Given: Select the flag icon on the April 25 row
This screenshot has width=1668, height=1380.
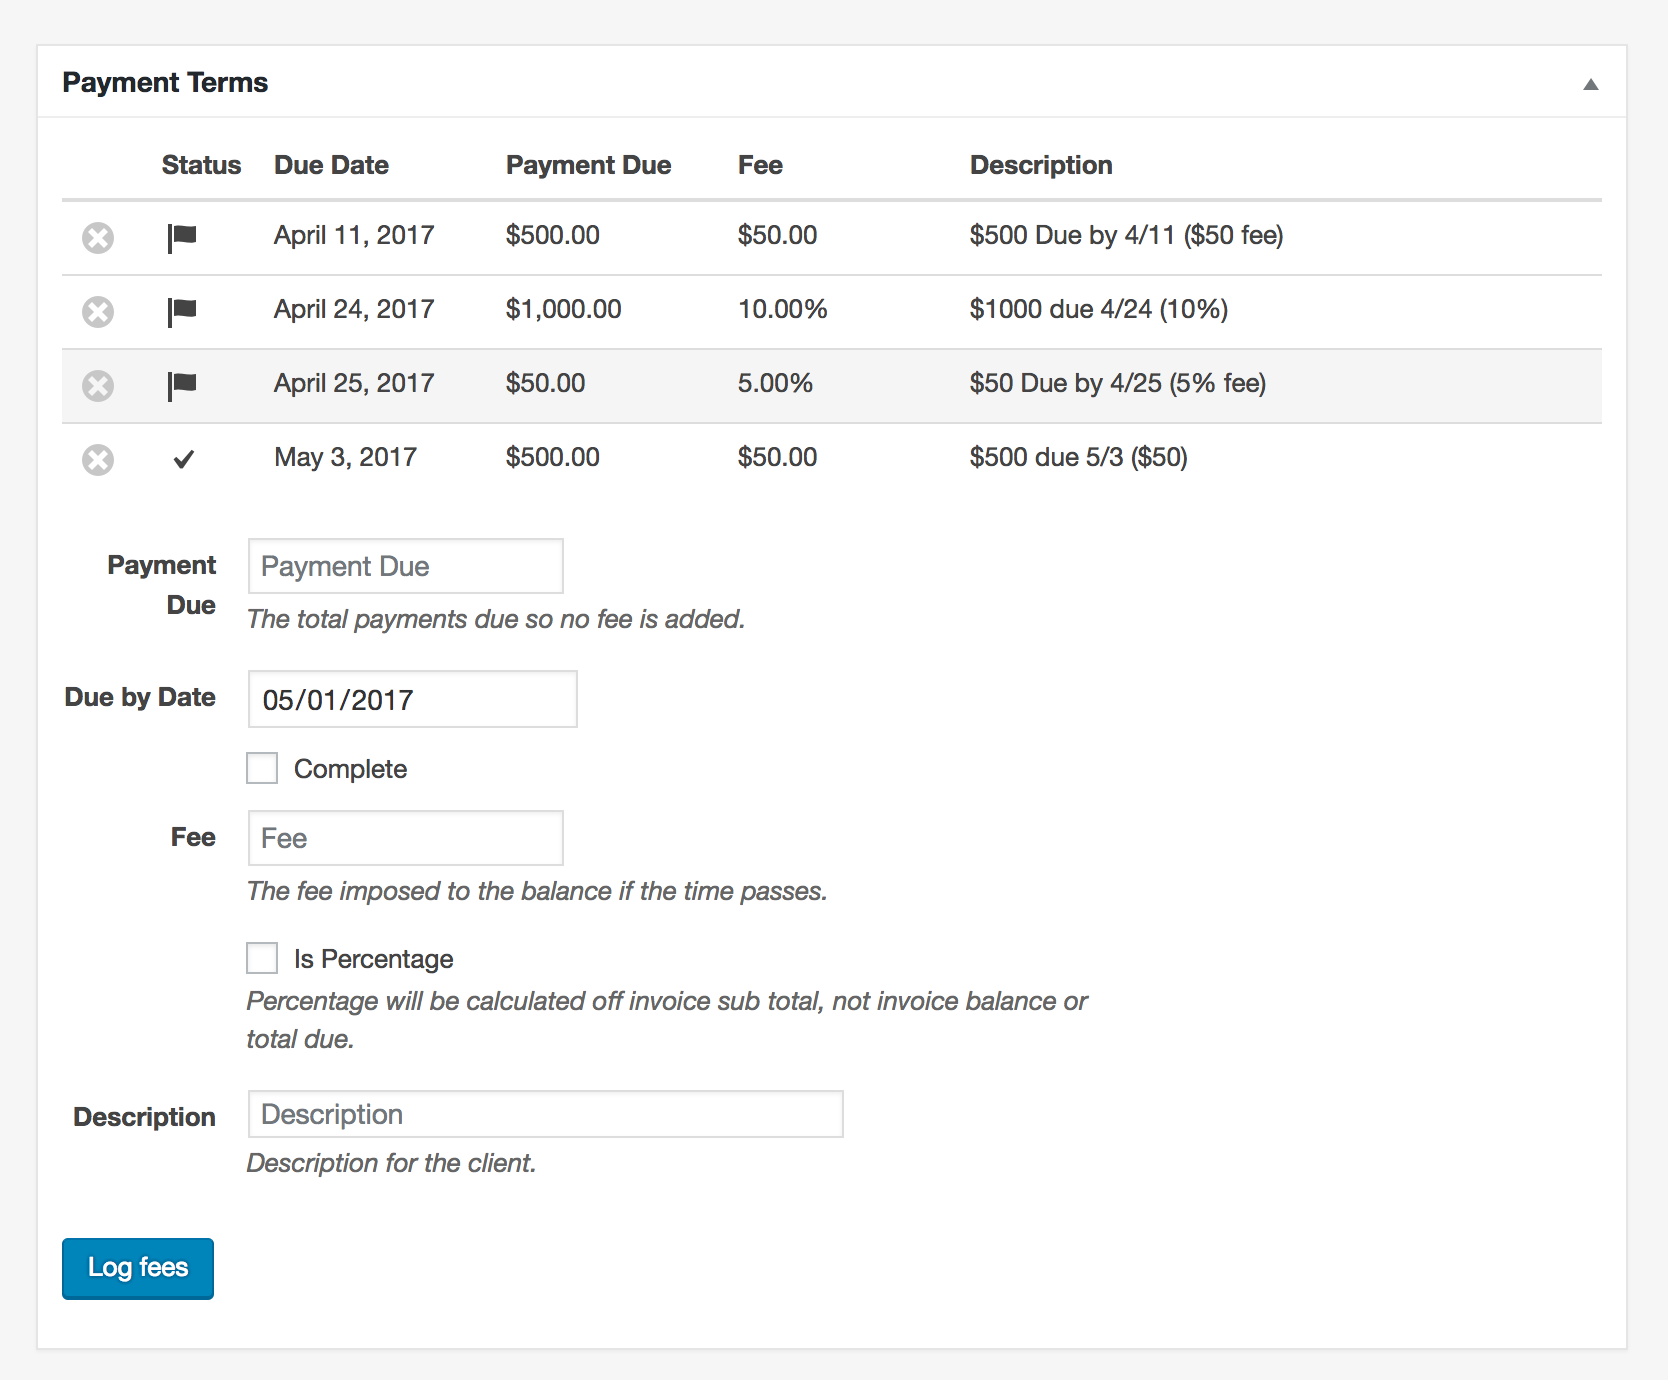Looking at the screenshot, I should pos(183,385).
